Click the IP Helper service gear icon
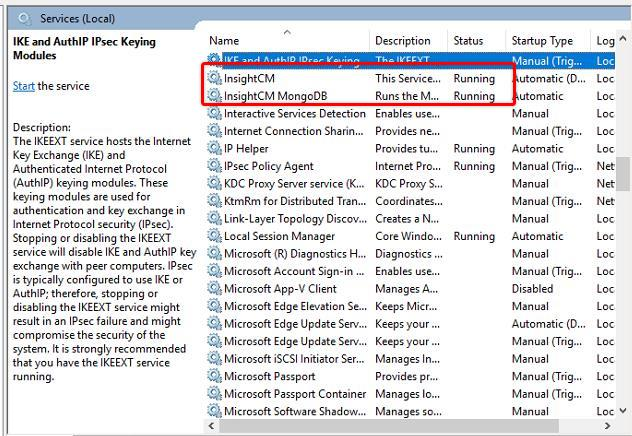 214,149
